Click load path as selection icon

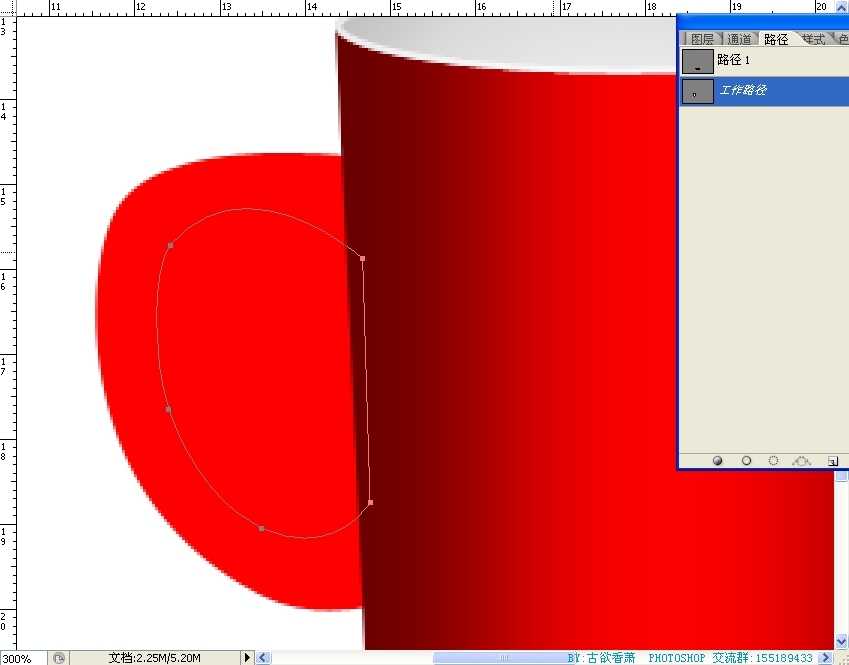773,461
